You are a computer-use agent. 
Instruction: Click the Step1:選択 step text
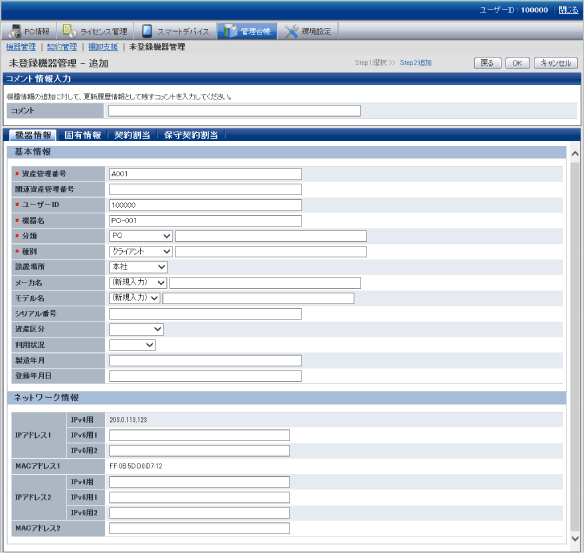[371, 63]
